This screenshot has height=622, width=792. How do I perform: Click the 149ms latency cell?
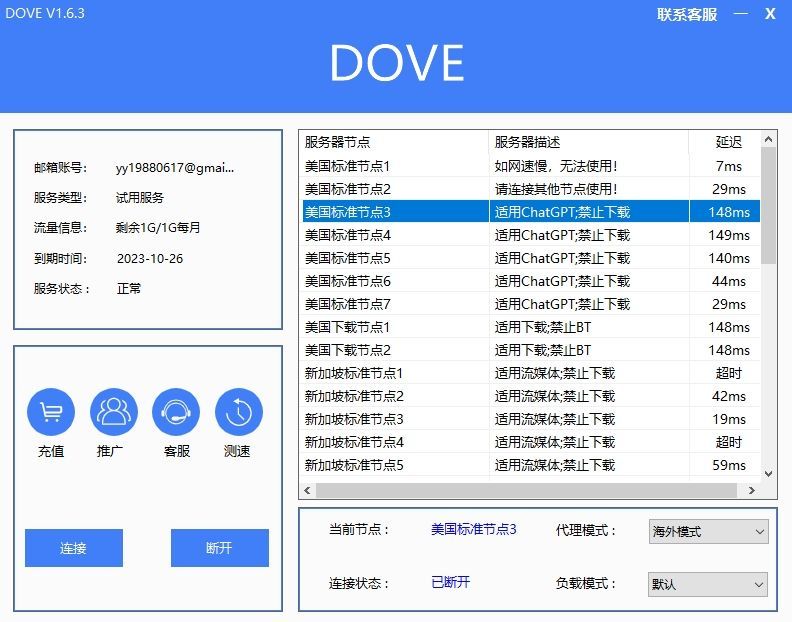pos(729,235)
